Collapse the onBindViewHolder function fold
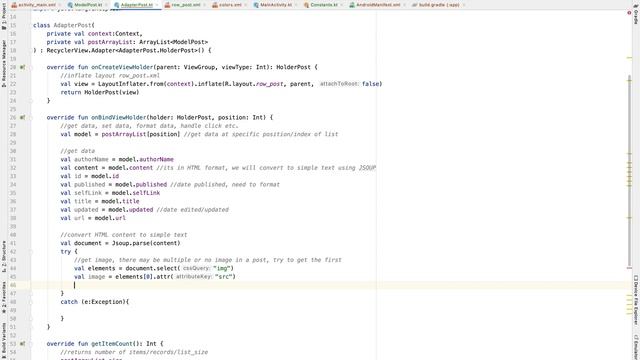The image size is (640, 360). click(x=31, y=117)
